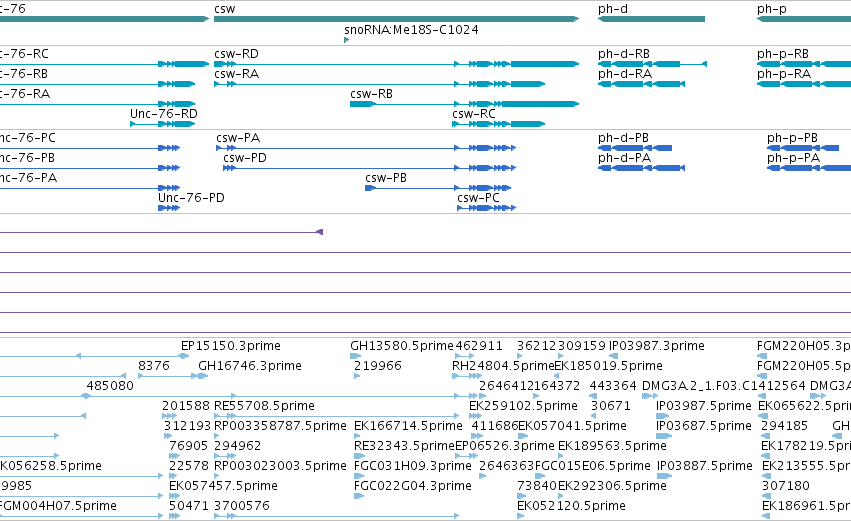Select the ph-p gene label

pos(772,9)
